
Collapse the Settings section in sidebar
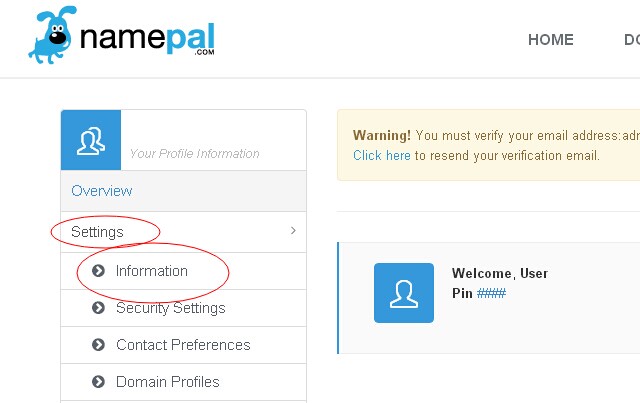click(x=98, y=232)
